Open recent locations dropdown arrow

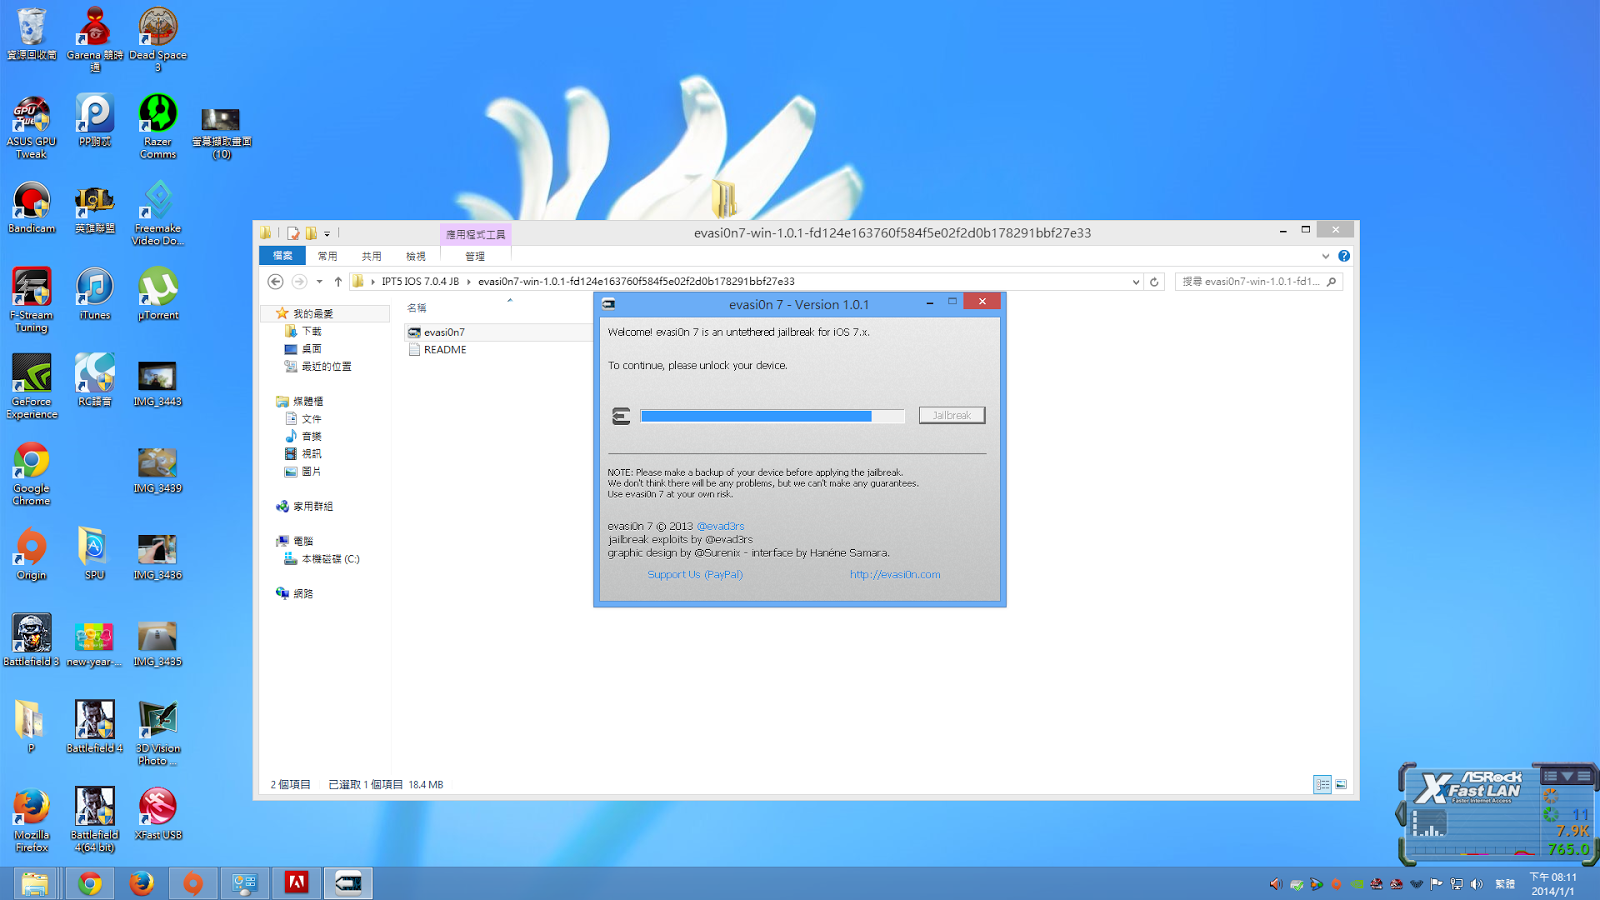pos(319,282)
